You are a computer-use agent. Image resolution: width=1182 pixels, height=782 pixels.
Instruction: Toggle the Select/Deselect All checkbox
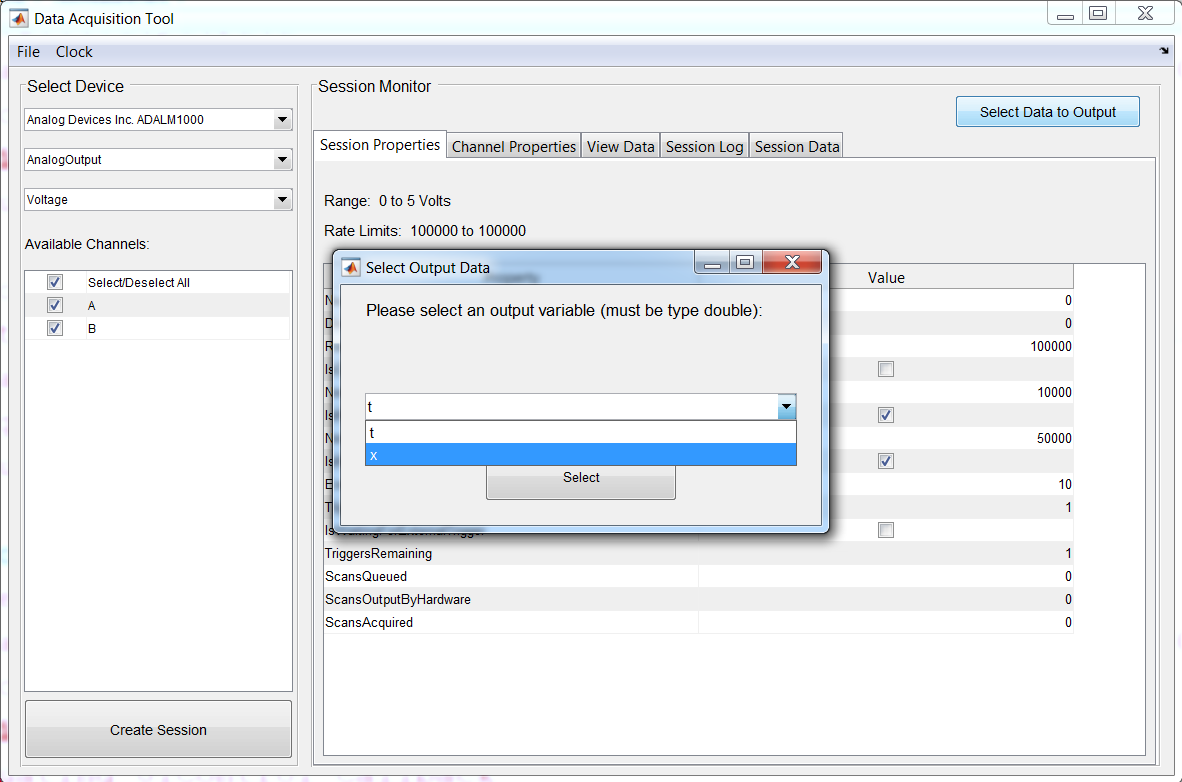[55, 283]
